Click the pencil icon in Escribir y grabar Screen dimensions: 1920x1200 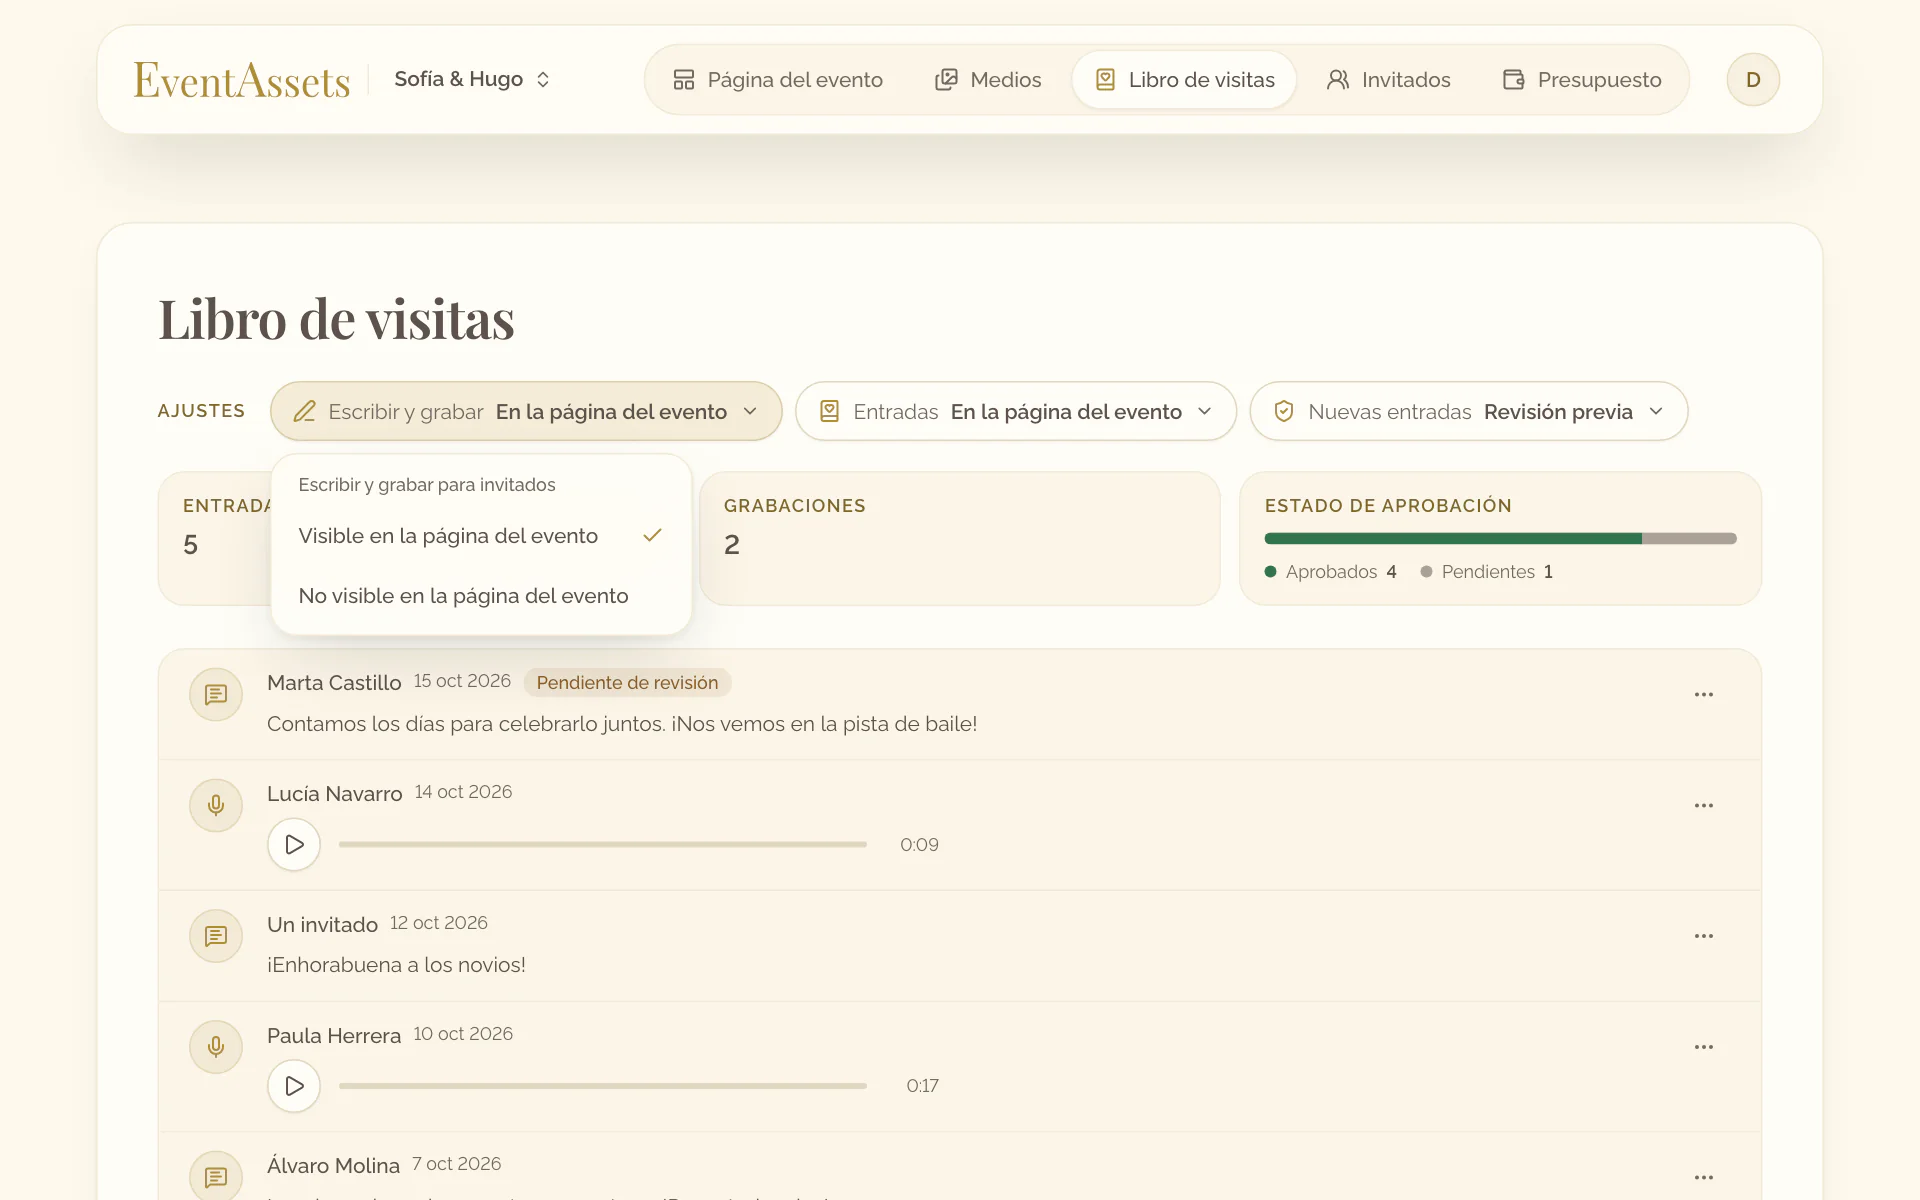pyautogui.click(x=305, y=411)
